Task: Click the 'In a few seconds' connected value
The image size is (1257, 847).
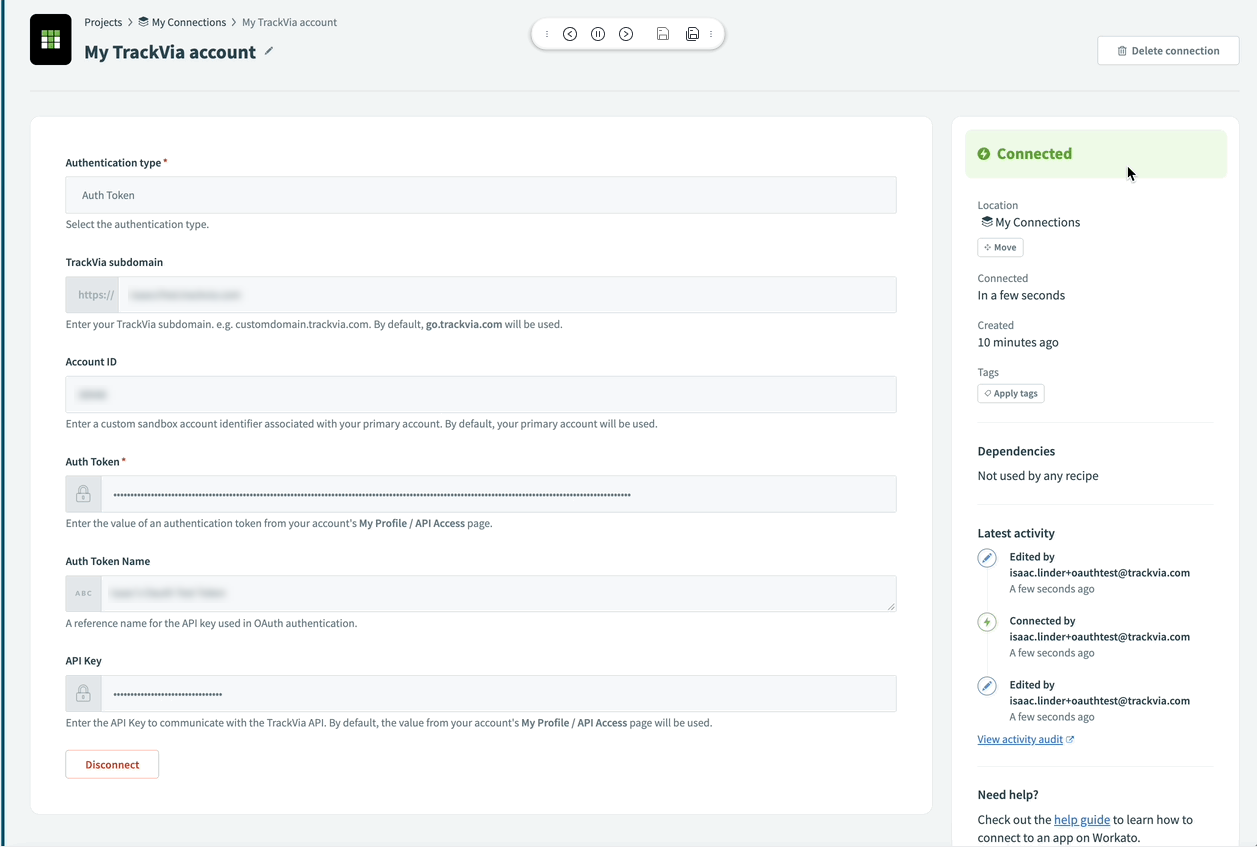Action: (x=1021, y=295)
